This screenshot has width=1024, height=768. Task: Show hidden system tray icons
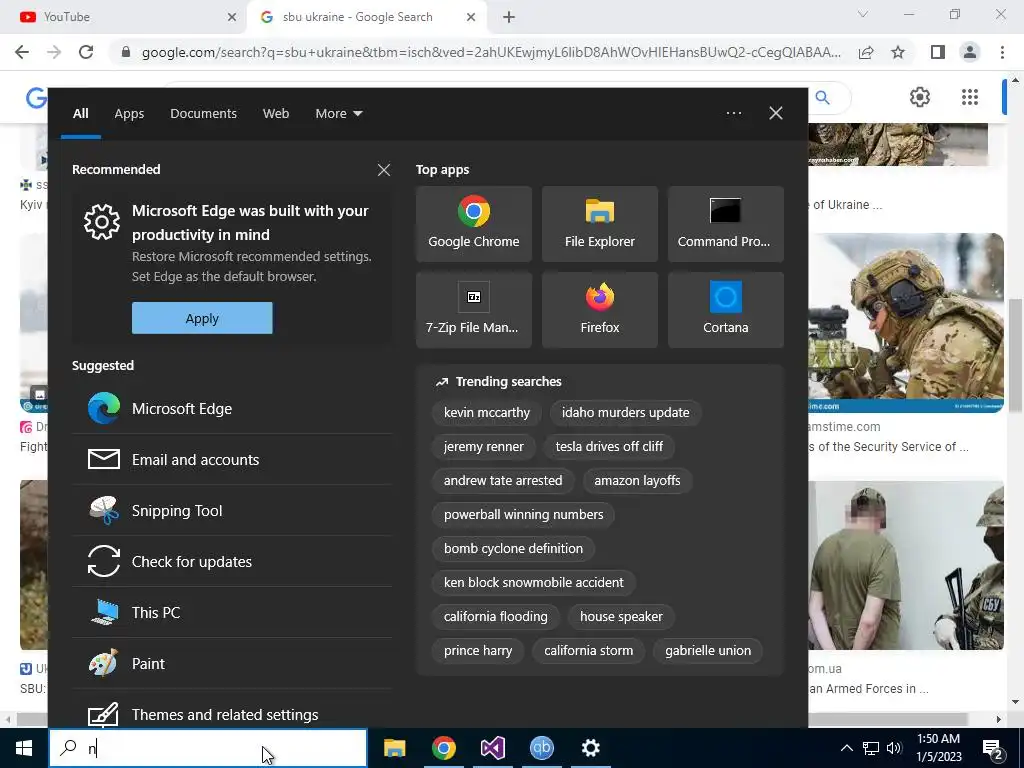coord(846,748)
